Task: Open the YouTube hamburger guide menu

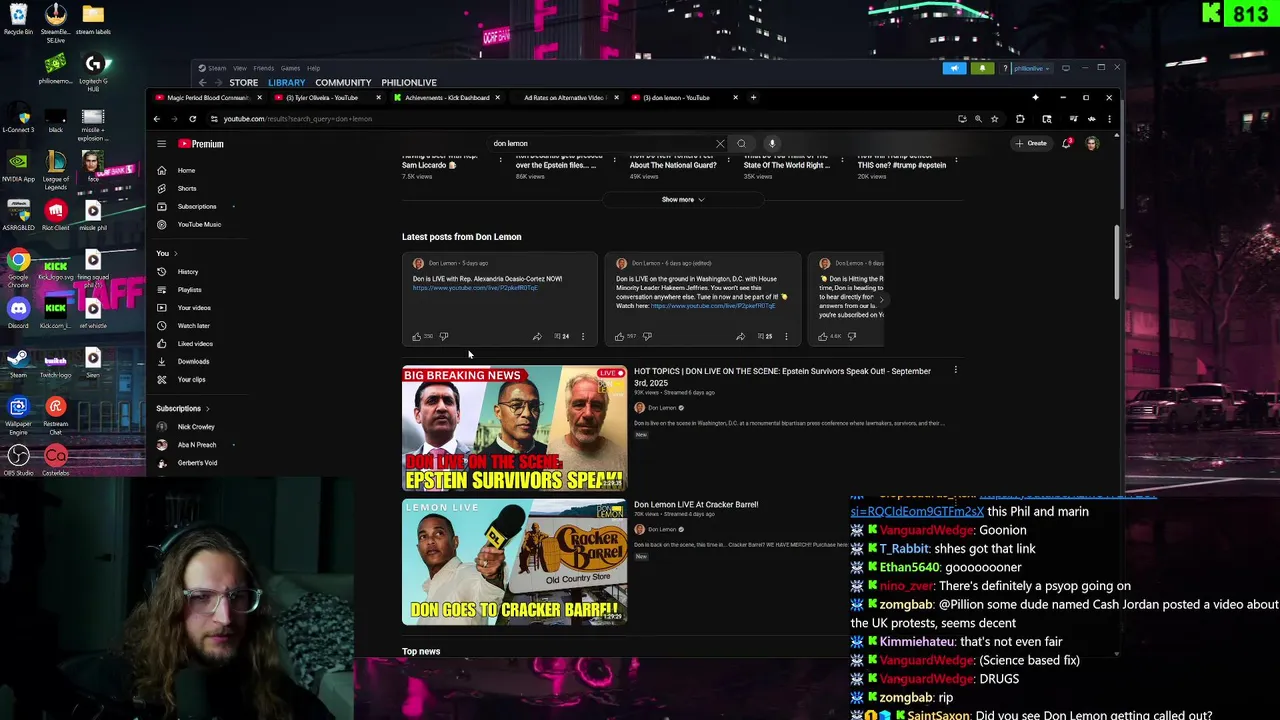Action: pos(161,144)
